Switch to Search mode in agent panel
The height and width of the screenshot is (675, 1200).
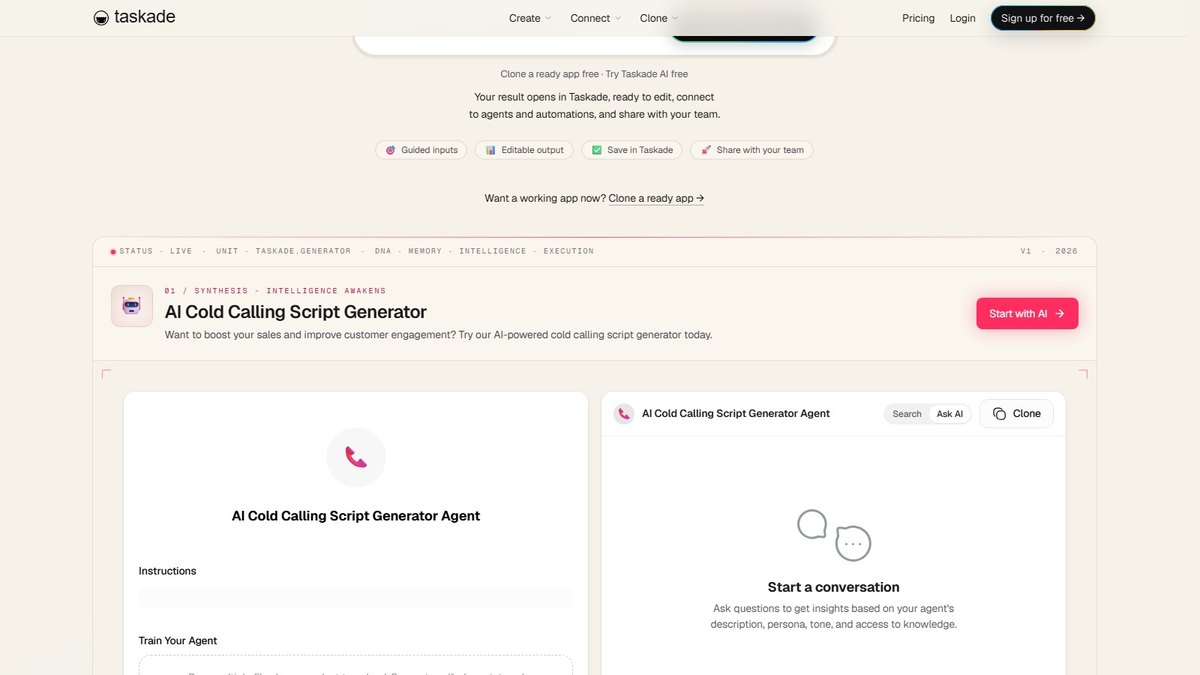[907, 414]
